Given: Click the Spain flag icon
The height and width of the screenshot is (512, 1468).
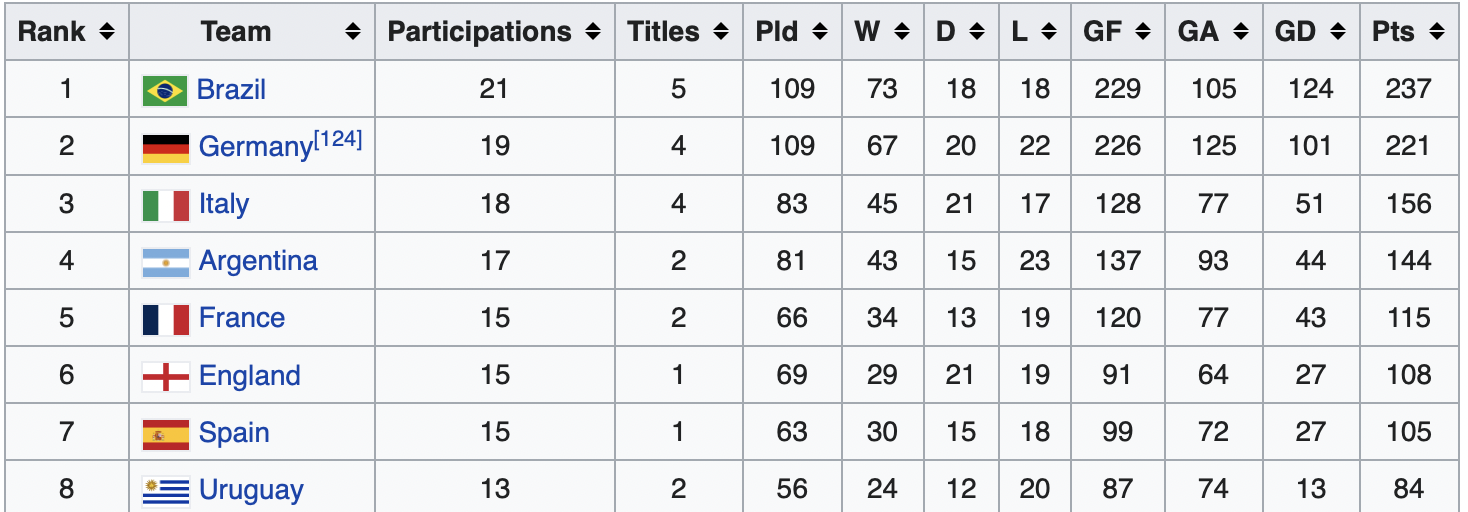Looking at the screenshot, I should point(165,435).
